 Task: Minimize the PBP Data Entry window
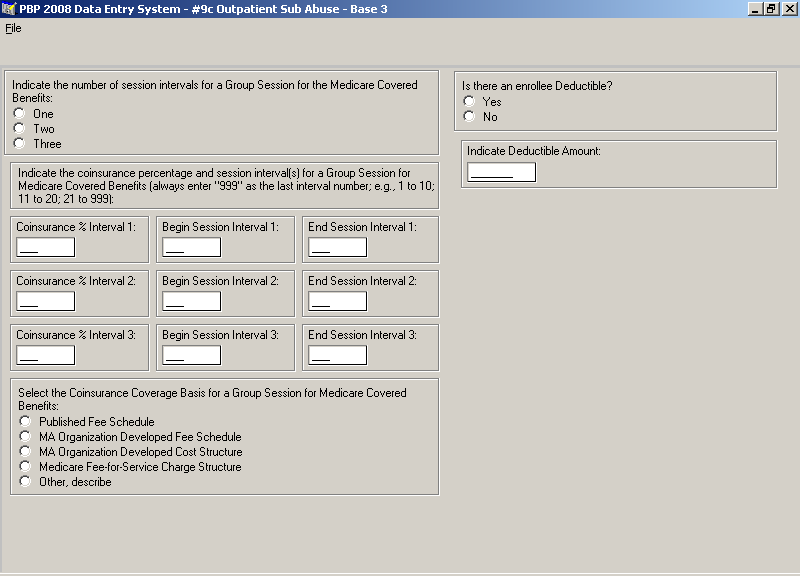click(x=755, y=9)
